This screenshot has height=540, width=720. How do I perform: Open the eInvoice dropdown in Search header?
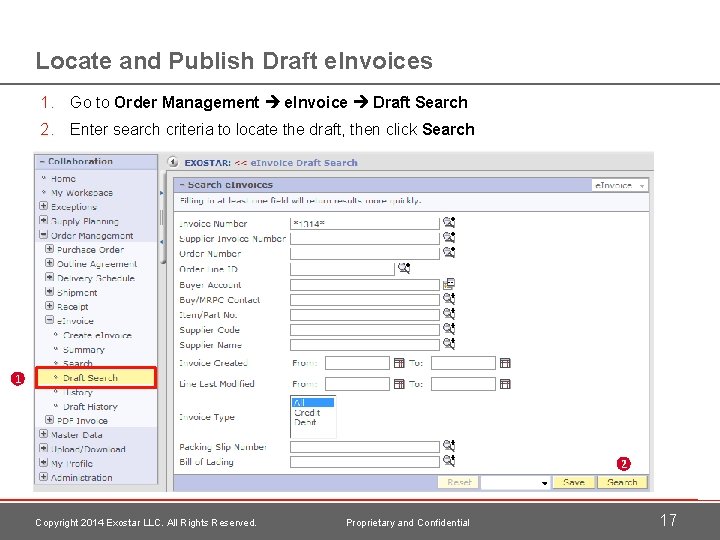pos(619,185)
